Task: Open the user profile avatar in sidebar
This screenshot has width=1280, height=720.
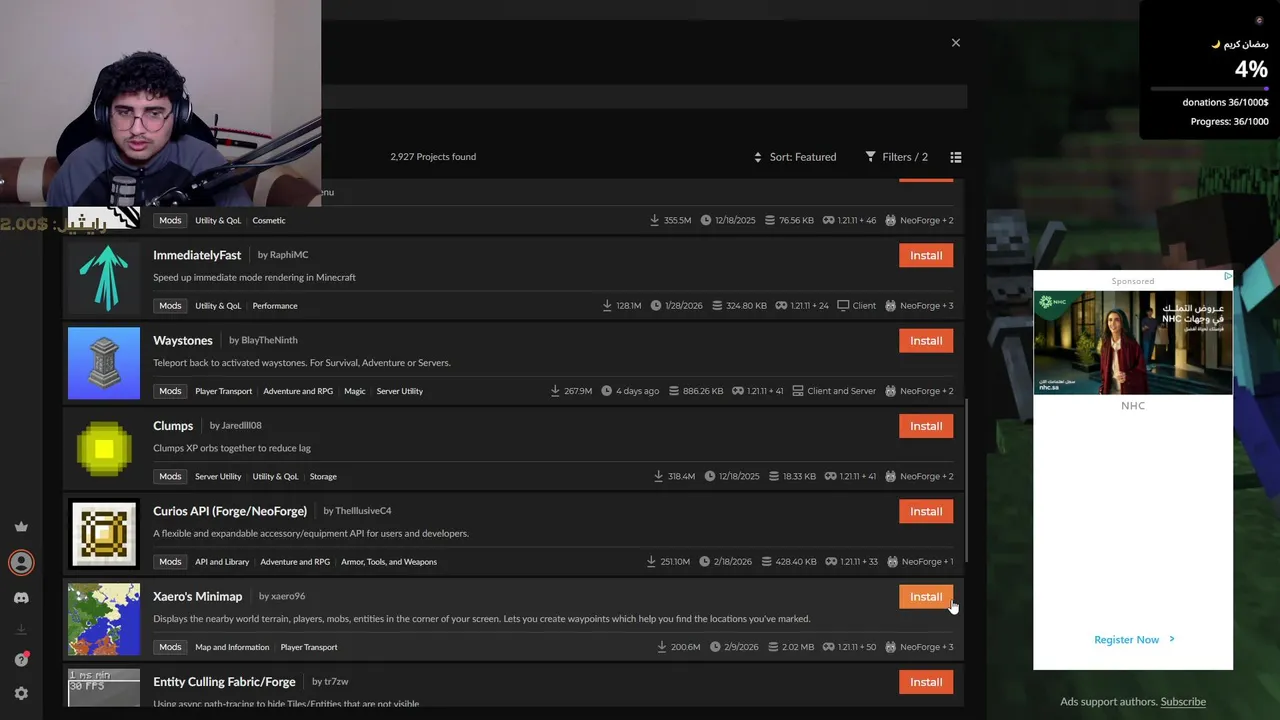Action: [21, 563]
